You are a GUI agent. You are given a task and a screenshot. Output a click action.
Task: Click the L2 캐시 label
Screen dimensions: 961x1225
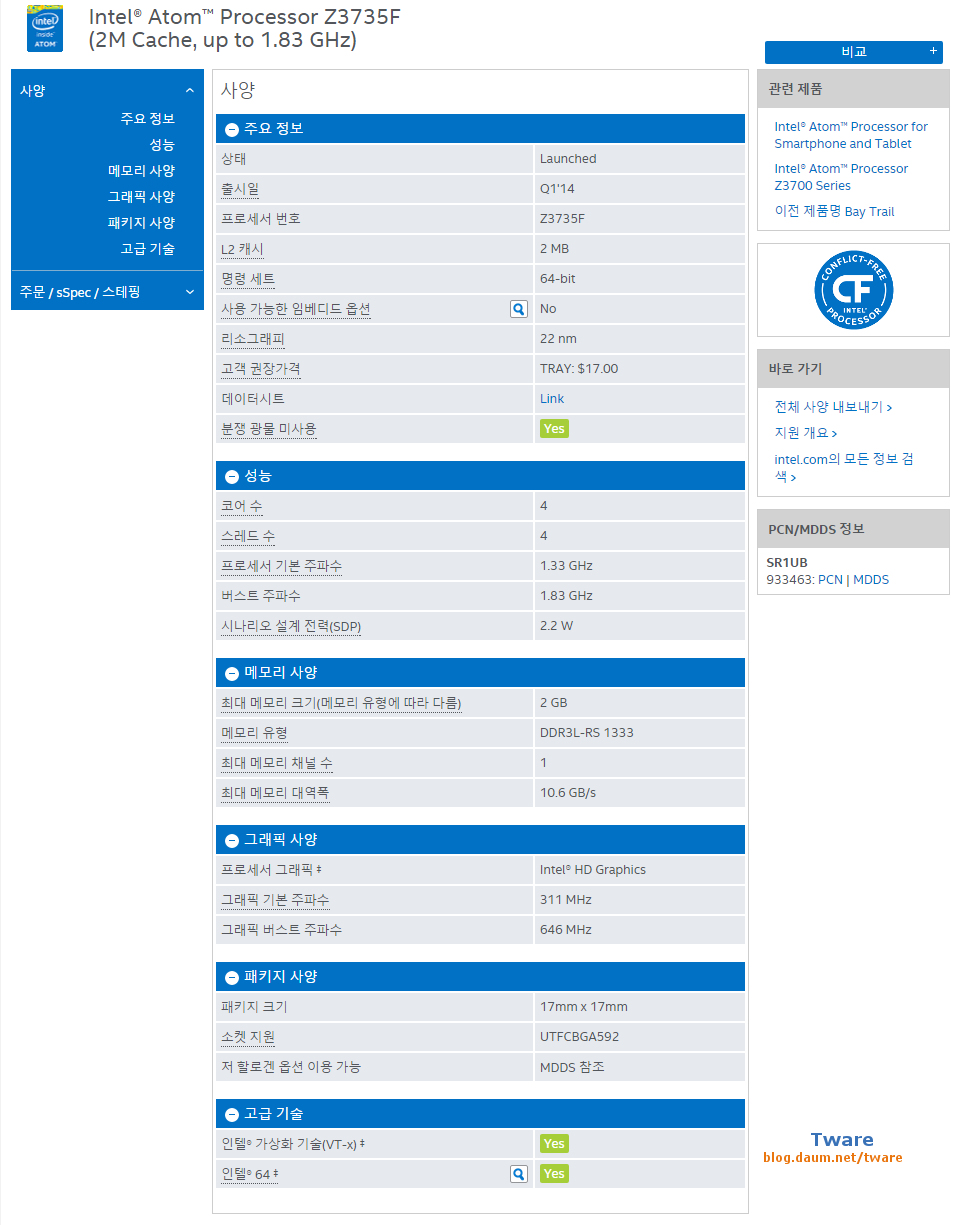tap(242, 249)
